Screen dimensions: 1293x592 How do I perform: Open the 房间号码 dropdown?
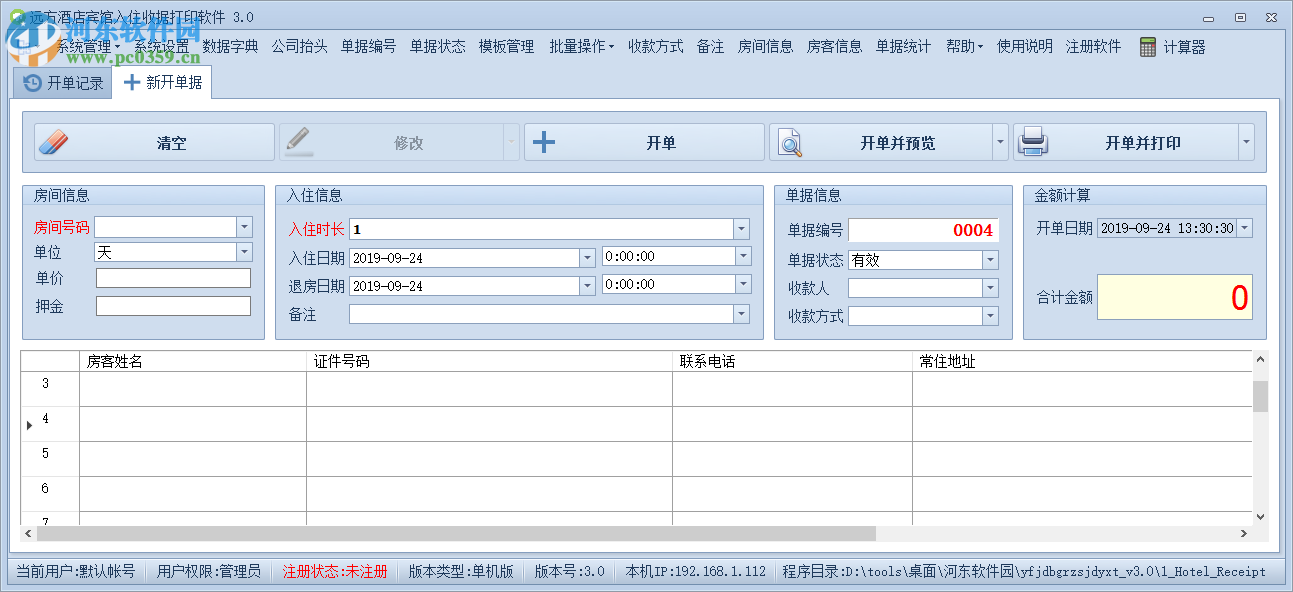(245, 227)
